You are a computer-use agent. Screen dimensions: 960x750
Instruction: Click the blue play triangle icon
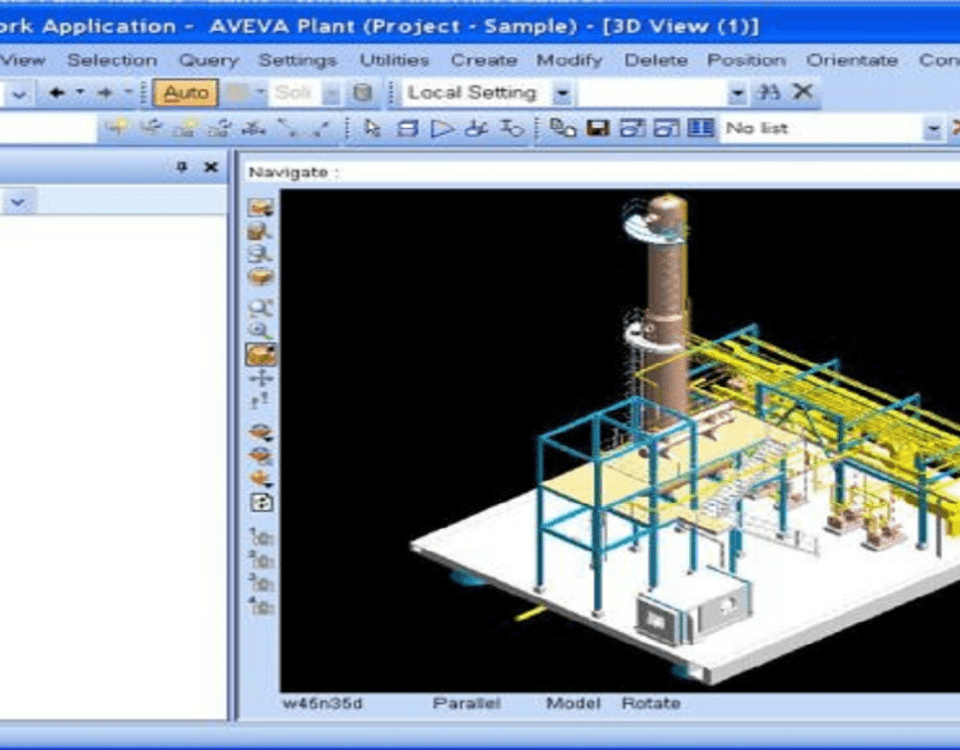[x=442, y=129]
